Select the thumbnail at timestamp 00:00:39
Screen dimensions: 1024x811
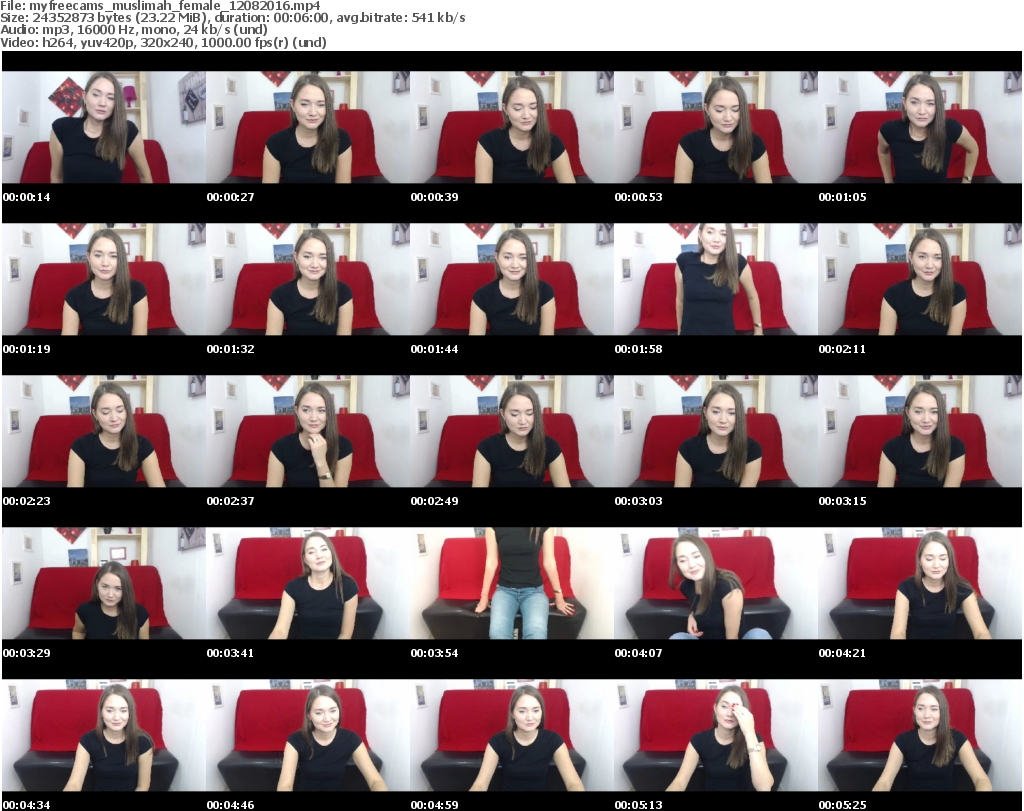(512, 127)
